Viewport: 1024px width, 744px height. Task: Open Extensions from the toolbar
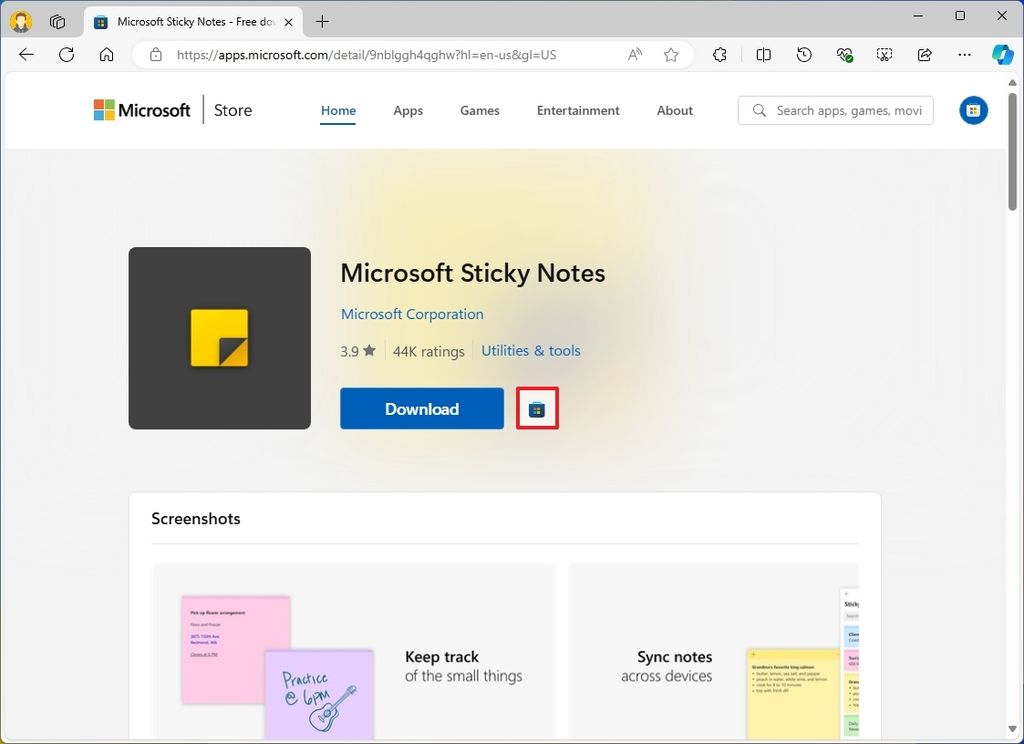click(x=719, y=55)
